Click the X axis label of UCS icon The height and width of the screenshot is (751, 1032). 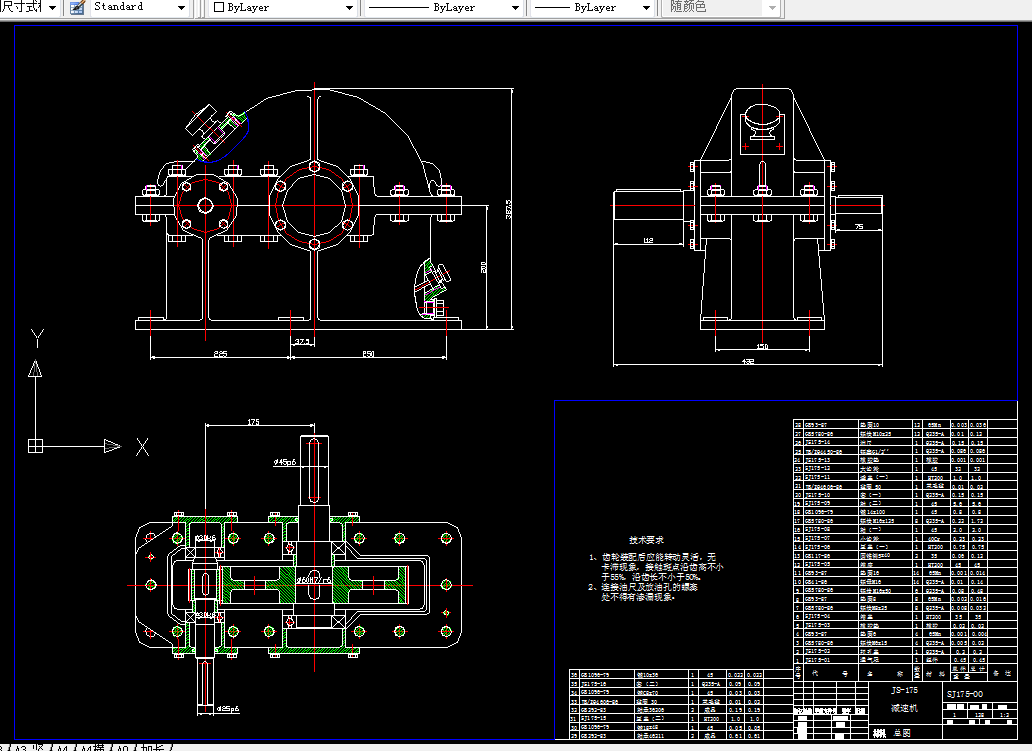(x=142, y=447)
